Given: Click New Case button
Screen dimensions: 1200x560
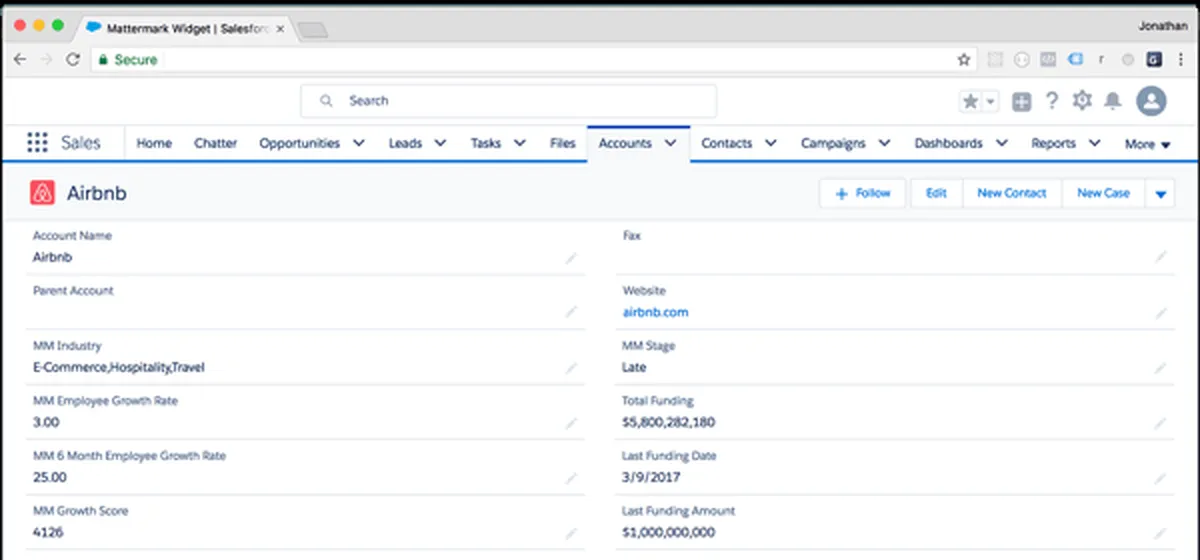Looking at the screenshot, I should coord(1103,193).
